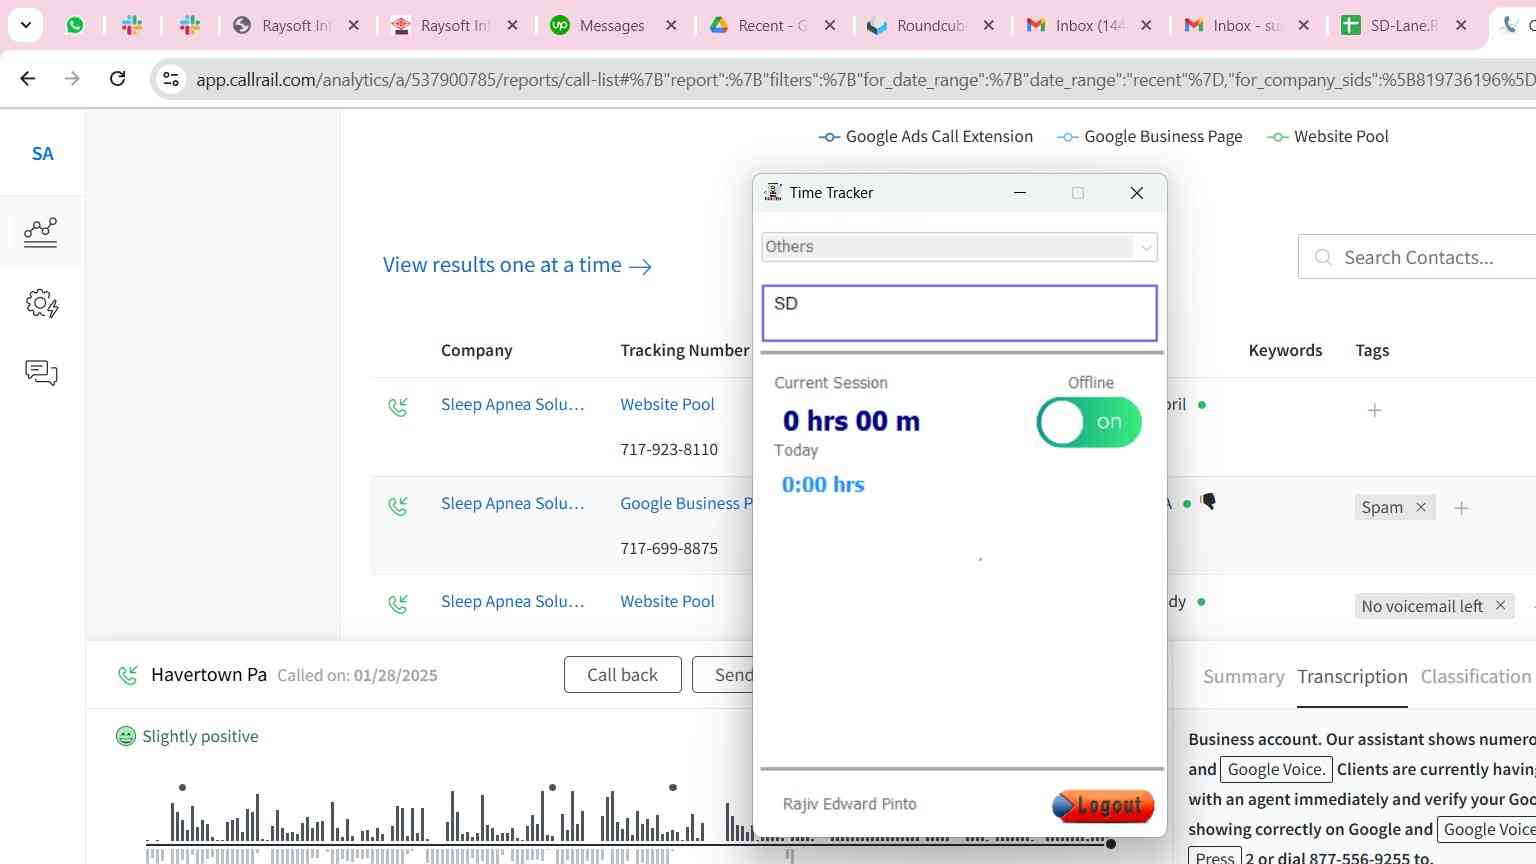Toggle Google Ads Call Extension legend series

pyautogui.click(x=926, y=136)
